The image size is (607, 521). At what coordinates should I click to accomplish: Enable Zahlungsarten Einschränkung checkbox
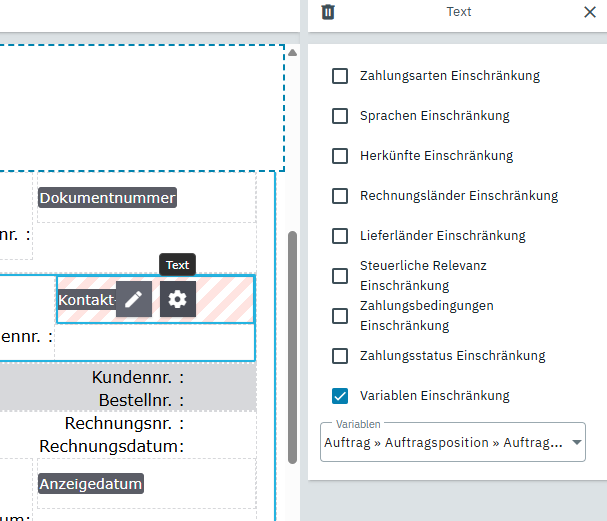[340, 76]
